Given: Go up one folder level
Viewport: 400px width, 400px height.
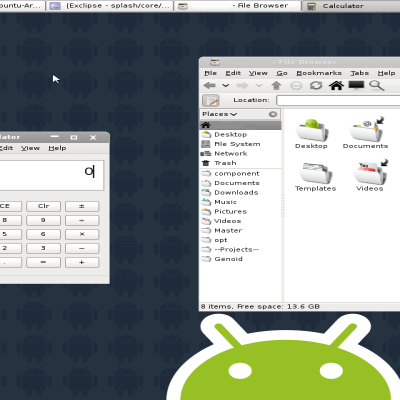Looking at the screenshot, I should (x=276, y=86).
